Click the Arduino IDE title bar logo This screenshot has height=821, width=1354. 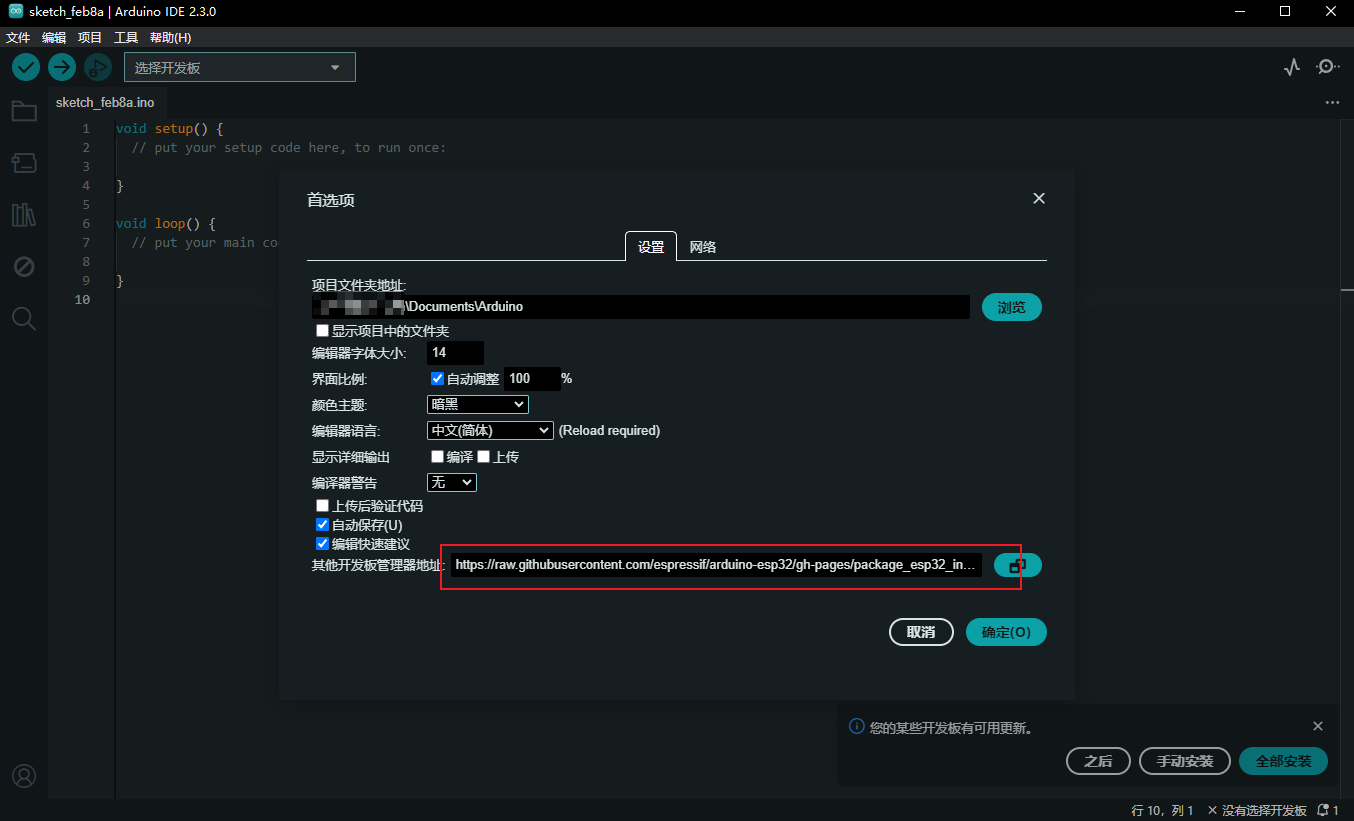point(16,12)
